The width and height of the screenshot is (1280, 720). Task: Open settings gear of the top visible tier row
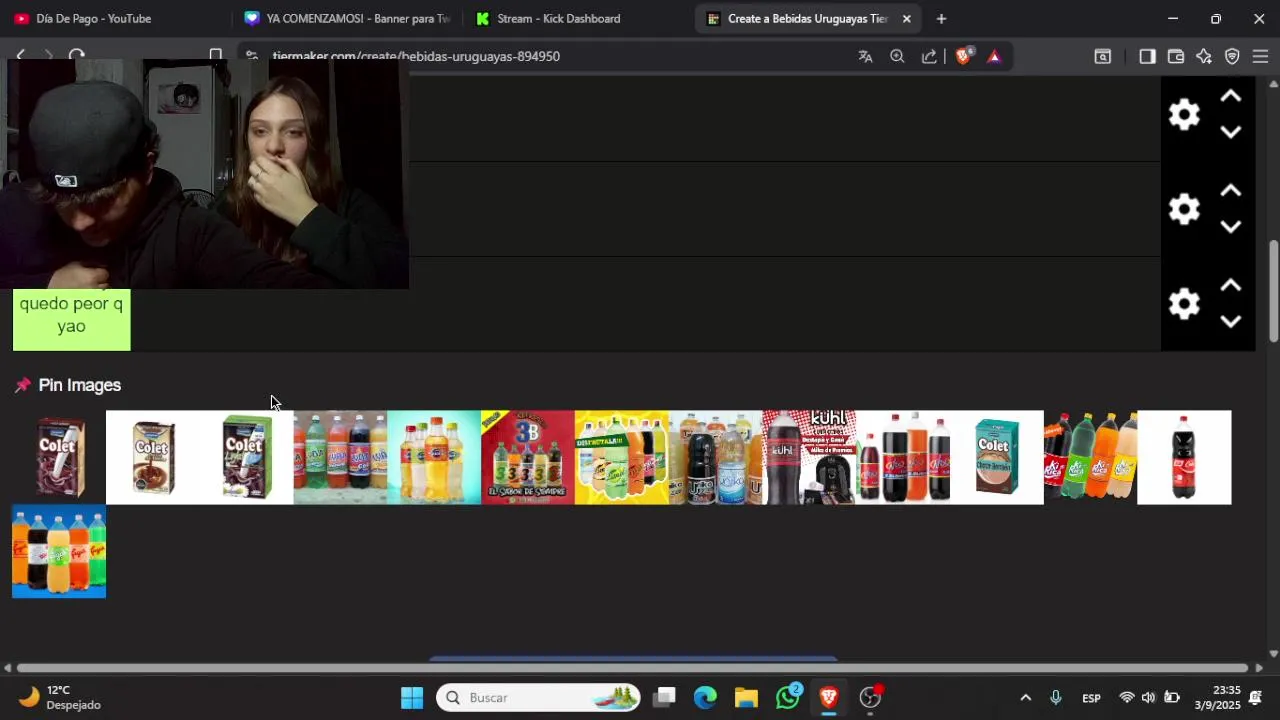tap(1184, 115)
